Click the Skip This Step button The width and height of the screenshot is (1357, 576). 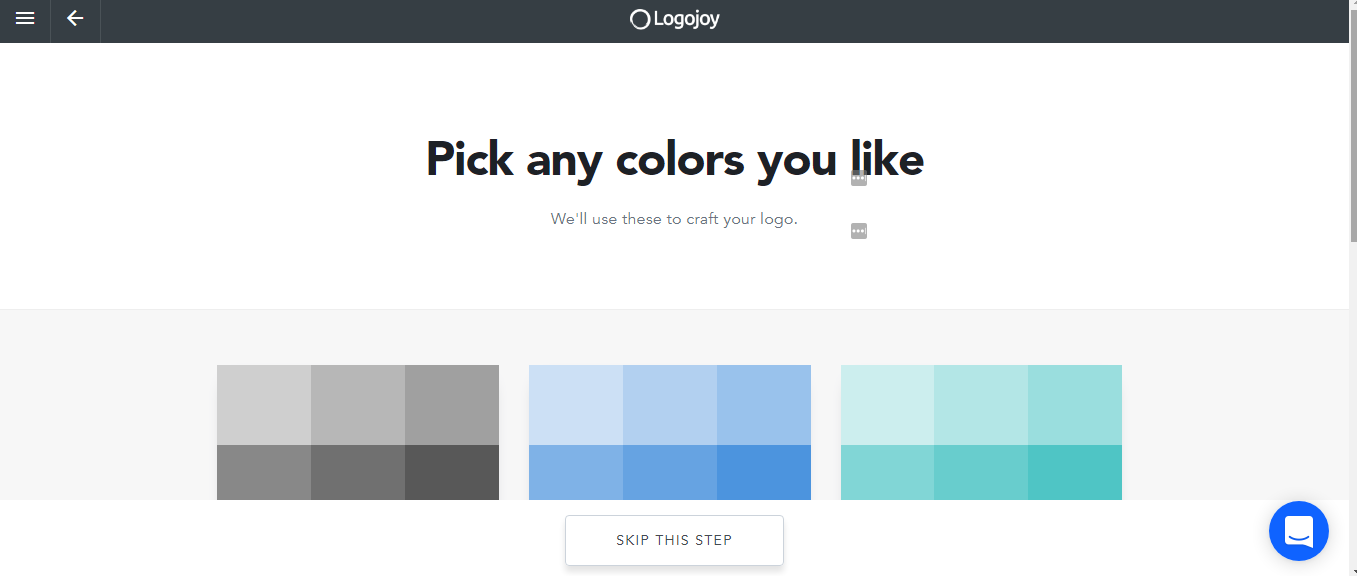click(x=674, y=540)
